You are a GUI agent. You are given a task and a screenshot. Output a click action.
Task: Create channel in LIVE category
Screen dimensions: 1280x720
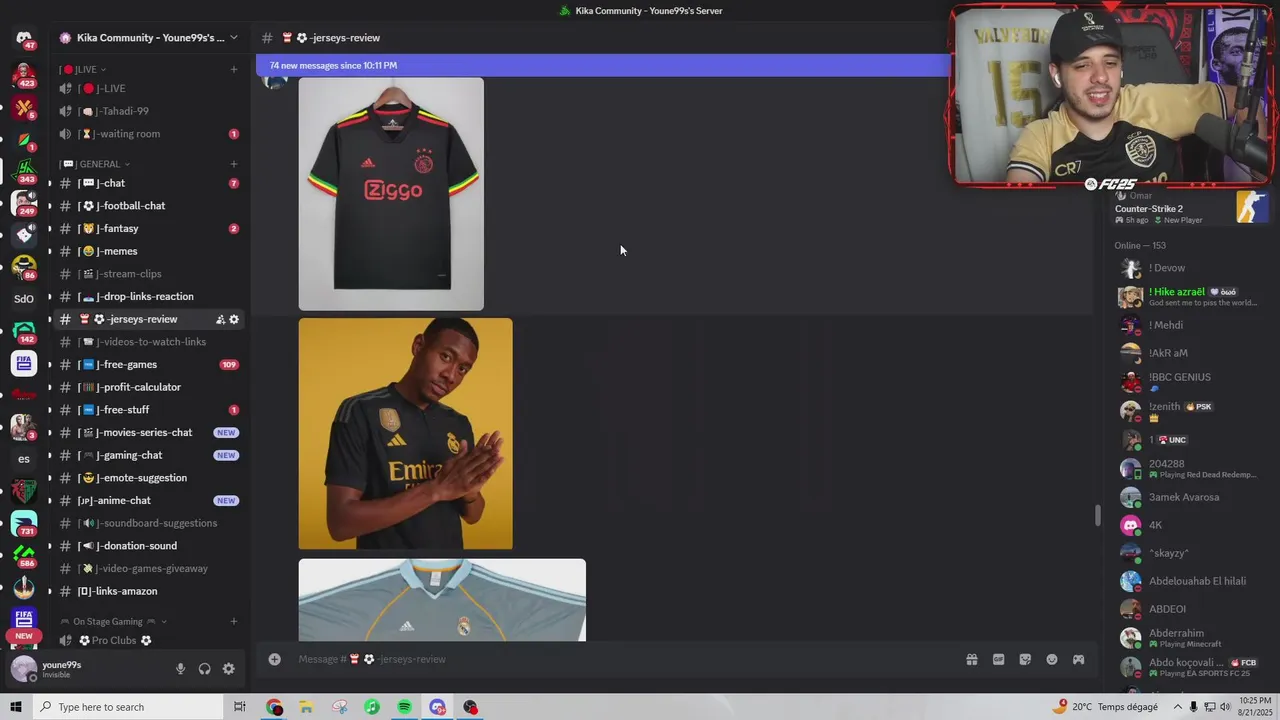click(x=234, y=69)
